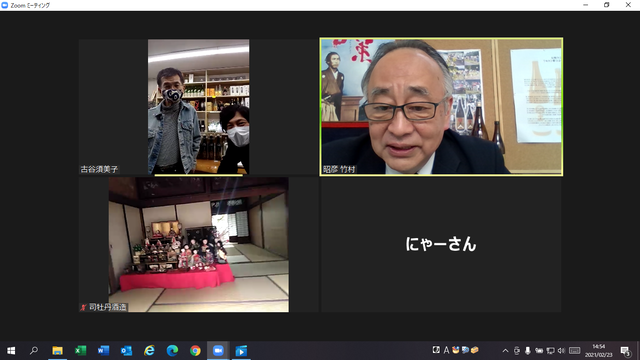Select 古谷須美子 video tile
This screenshot has height=360, width=640.
[x=198, y=107]
